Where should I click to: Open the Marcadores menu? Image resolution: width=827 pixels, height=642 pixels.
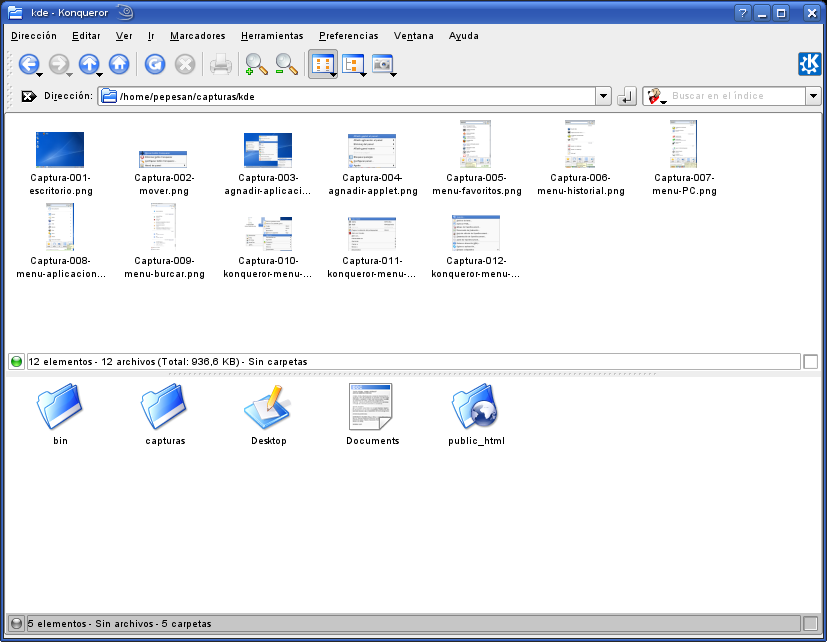[197, 36]
